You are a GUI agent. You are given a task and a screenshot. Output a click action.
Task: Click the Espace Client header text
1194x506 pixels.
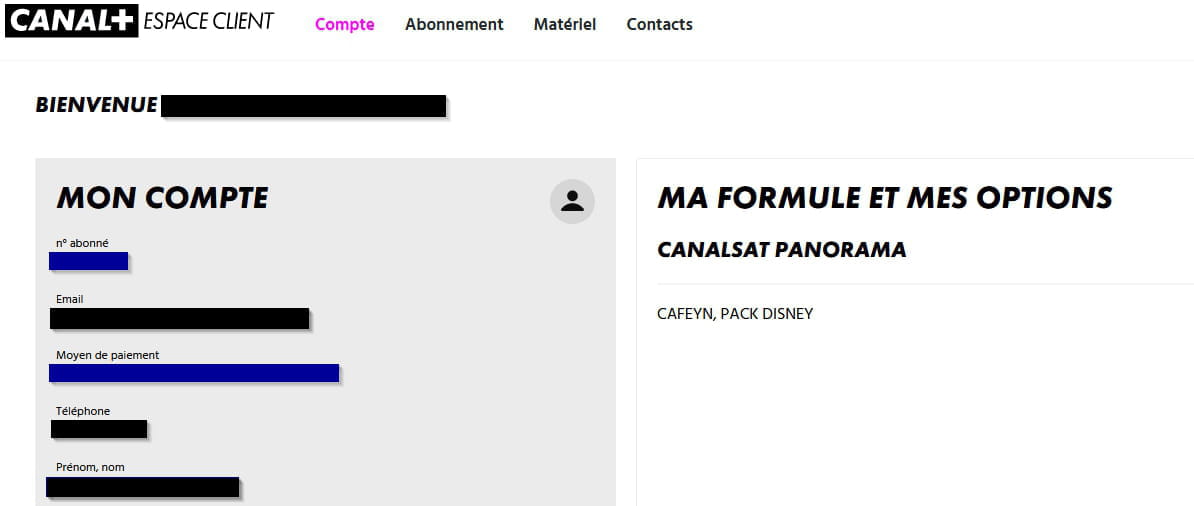[209, 21]
